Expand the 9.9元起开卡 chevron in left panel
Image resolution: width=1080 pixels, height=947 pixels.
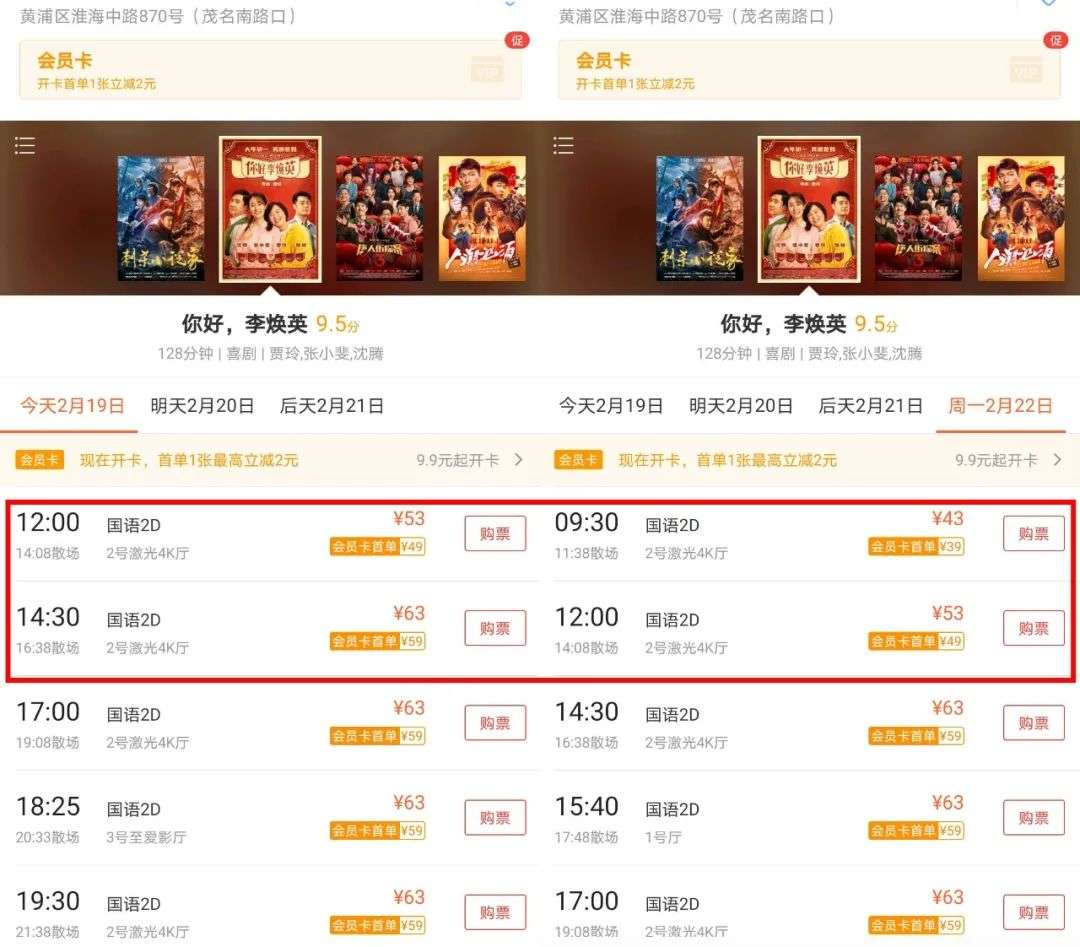(x=519, y=459)
